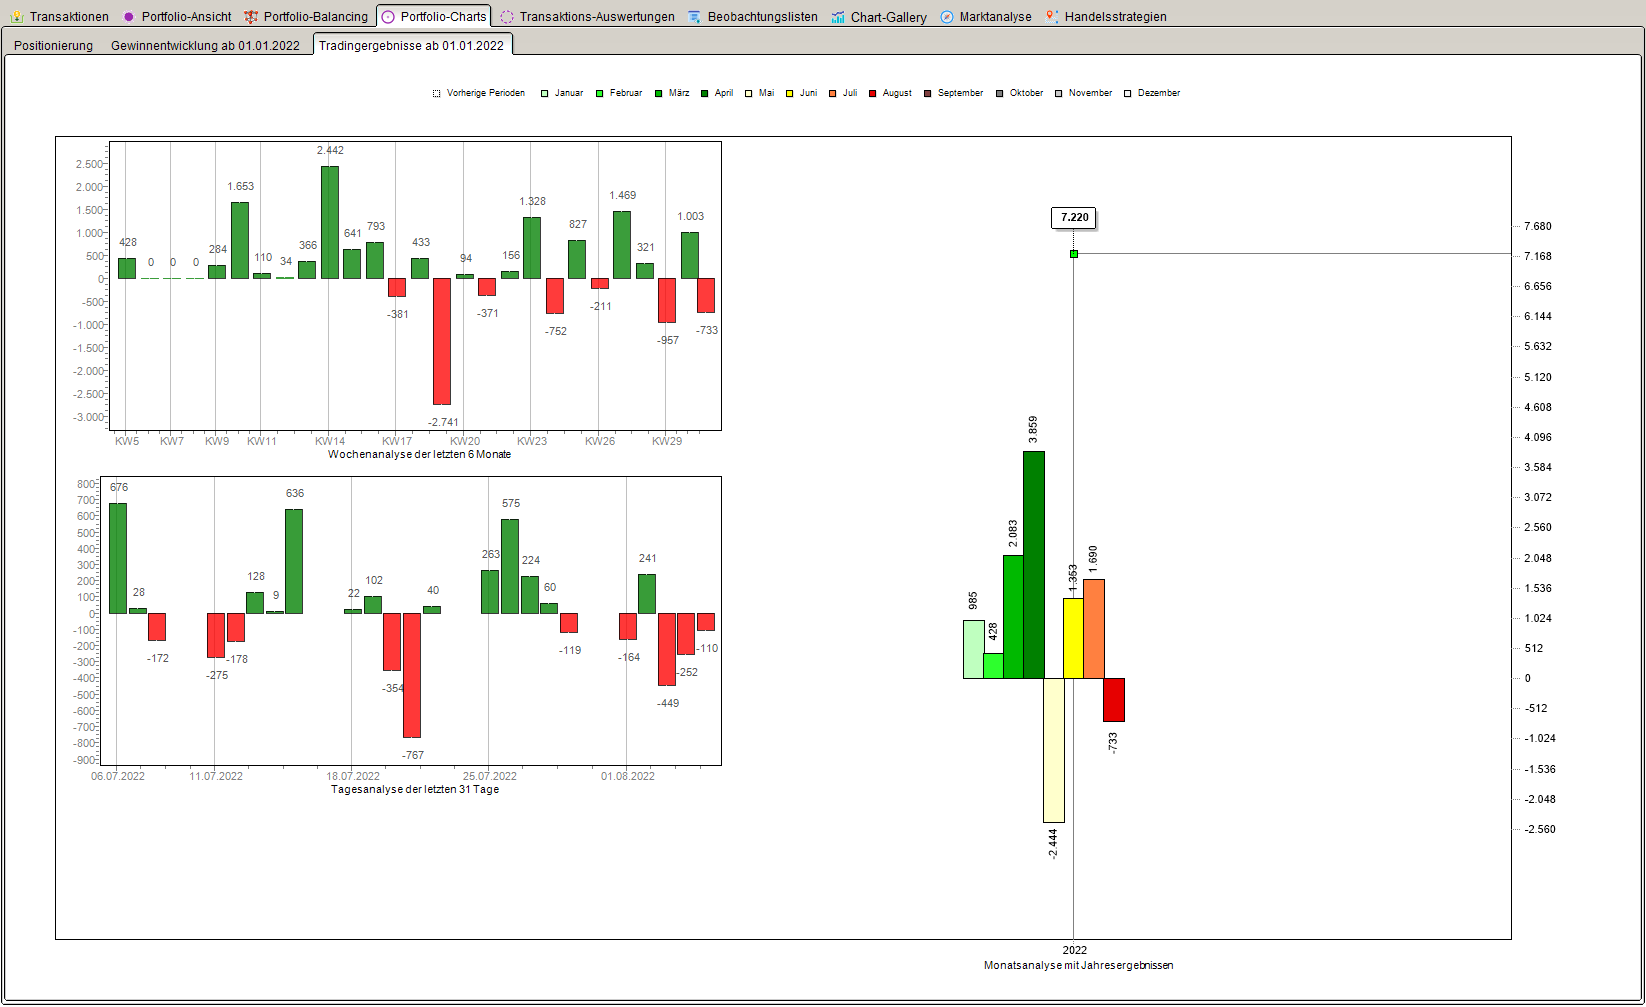Click the Wochenanalyse der letzten 6 Monate title
1646x1007 pixels.
[419, 455]
